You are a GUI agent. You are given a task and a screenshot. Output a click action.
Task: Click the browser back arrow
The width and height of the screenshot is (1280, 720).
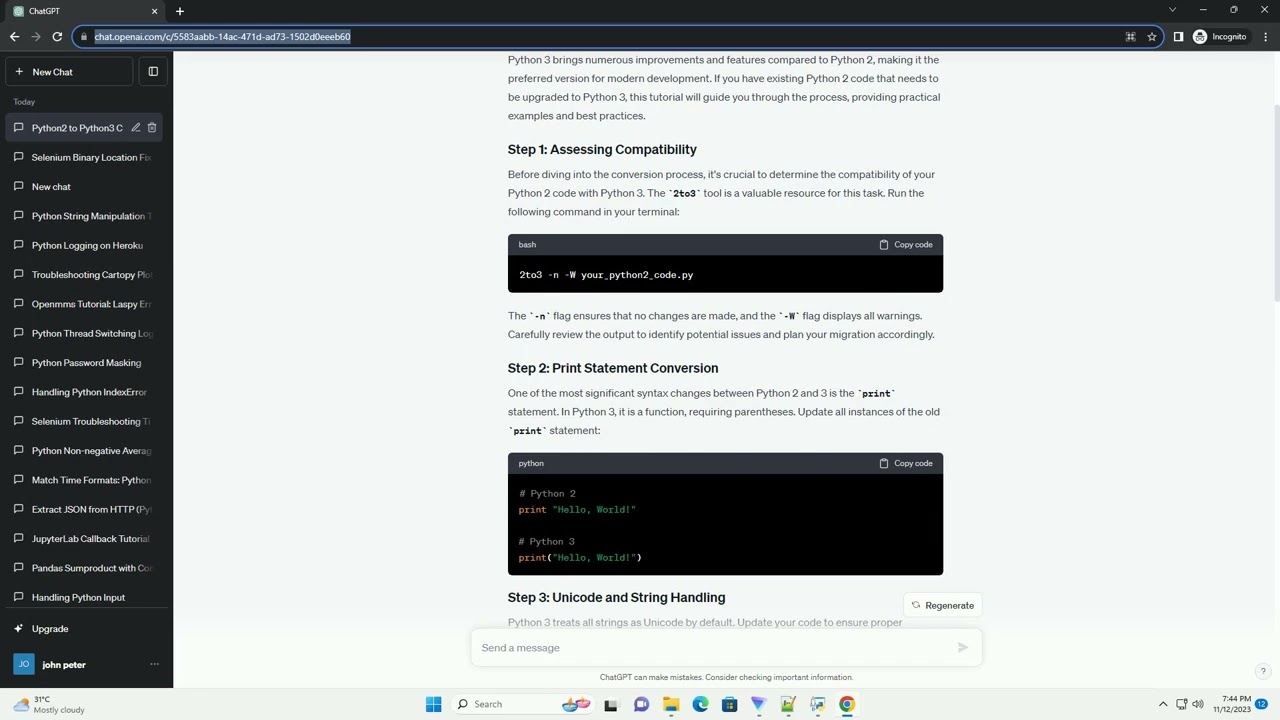14,37
